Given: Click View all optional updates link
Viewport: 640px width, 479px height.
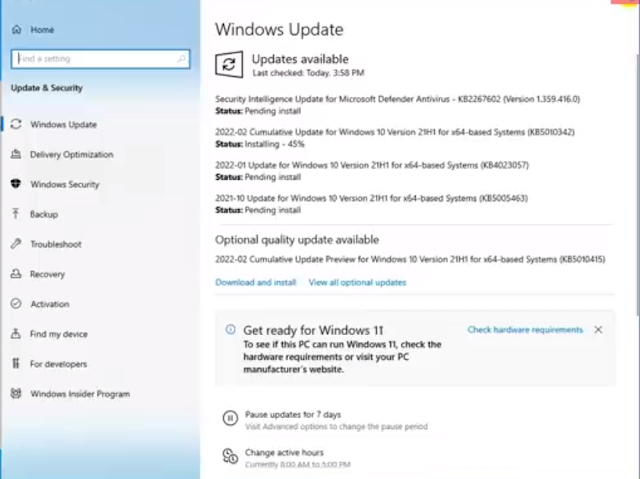Looking at the screenshot, I should tap(357, 282).
